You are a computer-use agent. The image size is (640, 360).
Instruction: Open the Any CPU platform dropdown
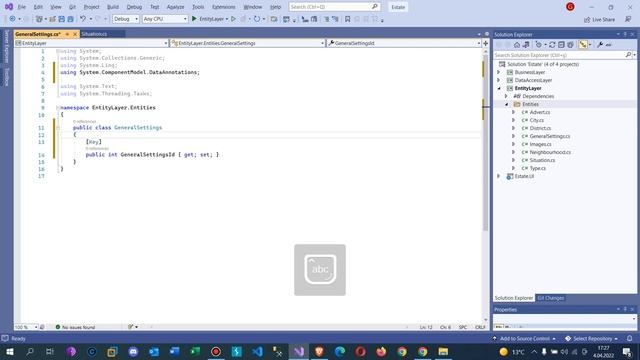(165, 19)
